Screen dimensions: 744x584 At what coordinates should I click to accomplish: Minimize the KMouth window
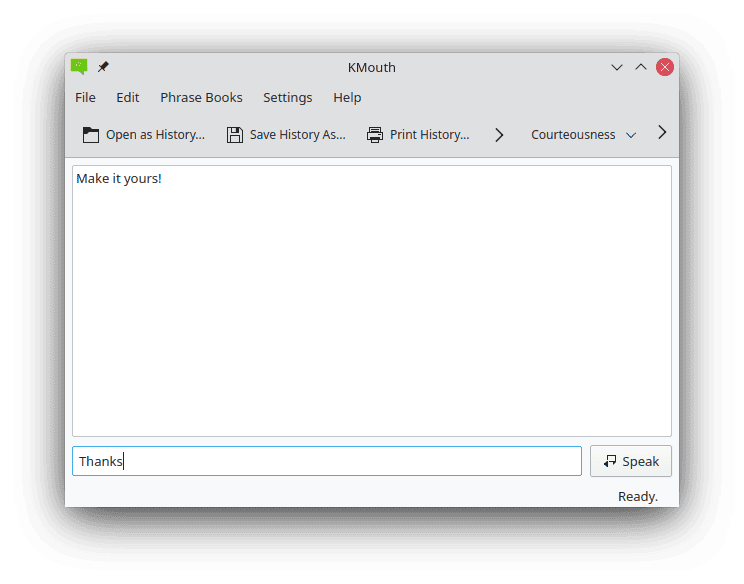[x=616, y=67]
